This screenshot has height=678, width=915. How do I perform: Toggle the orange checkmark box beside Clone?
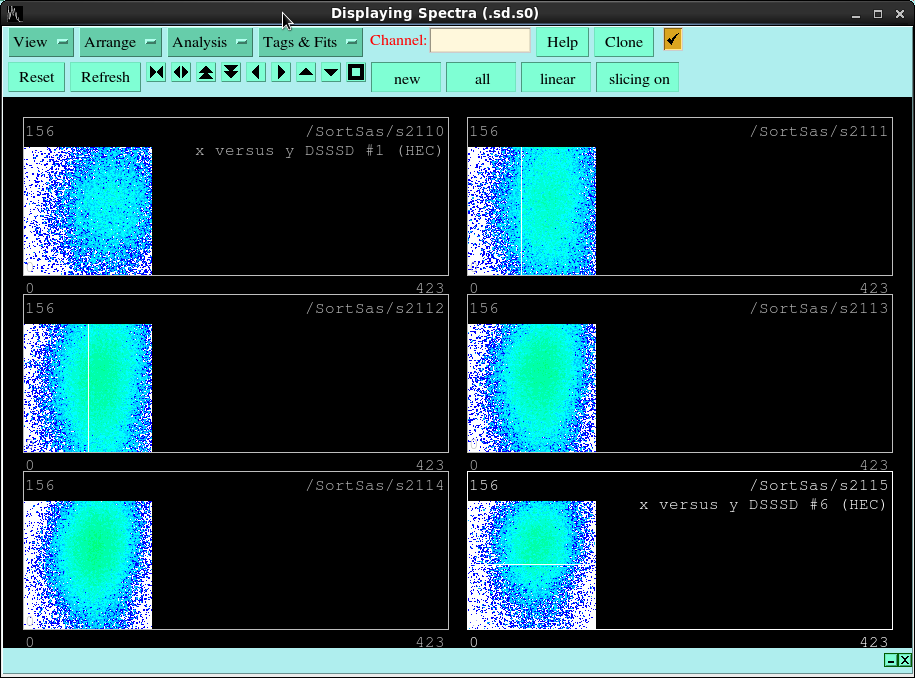672,40
